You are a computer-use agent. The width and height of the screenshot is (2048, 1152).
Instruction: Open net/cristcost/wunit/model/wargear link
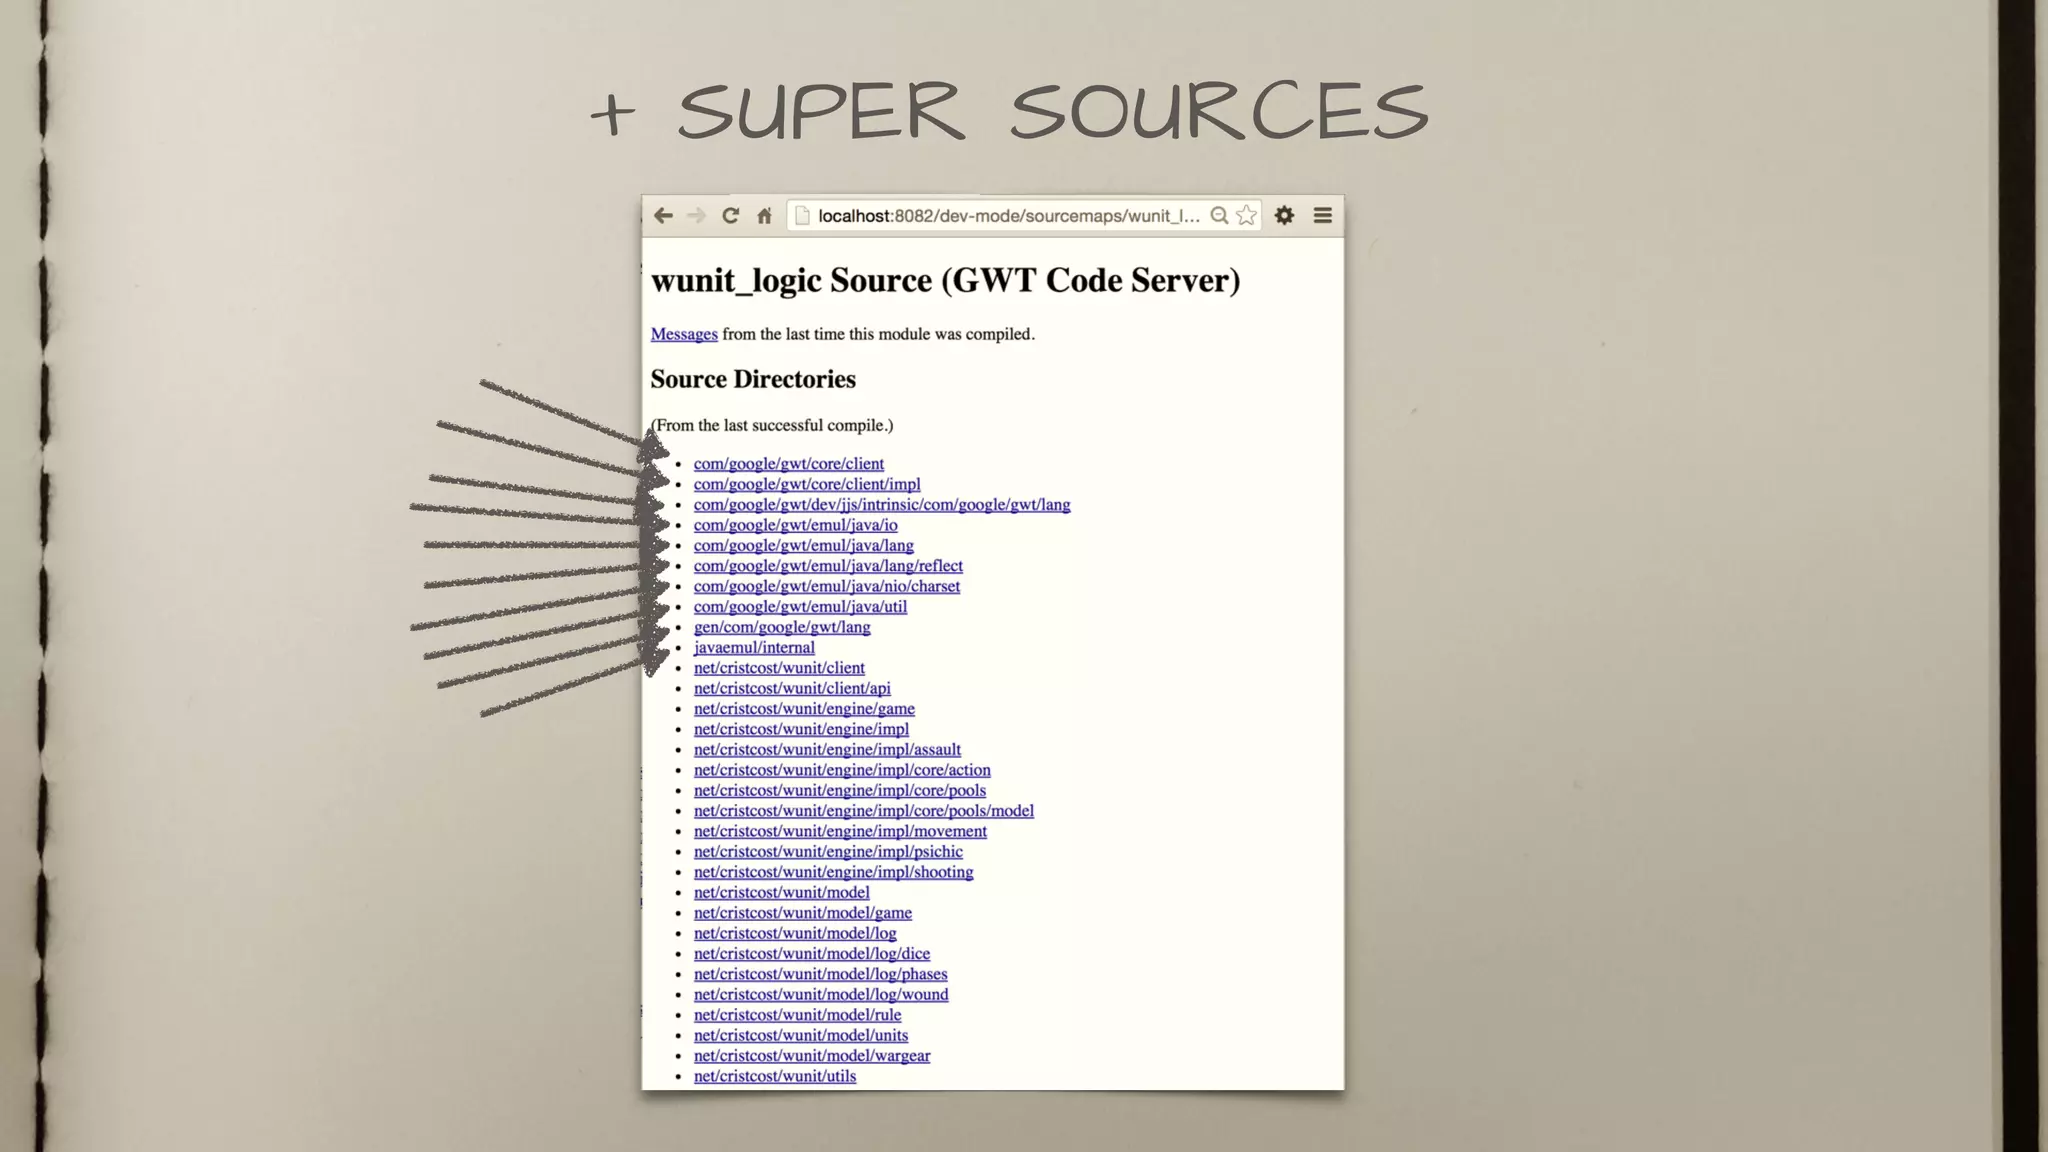812,1056
